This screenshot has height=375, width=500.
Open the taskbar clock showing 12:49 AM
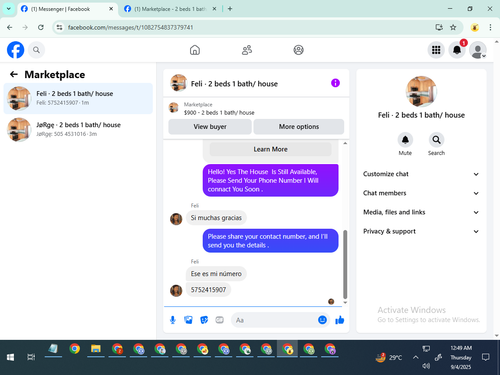click(x=461, y=357)
